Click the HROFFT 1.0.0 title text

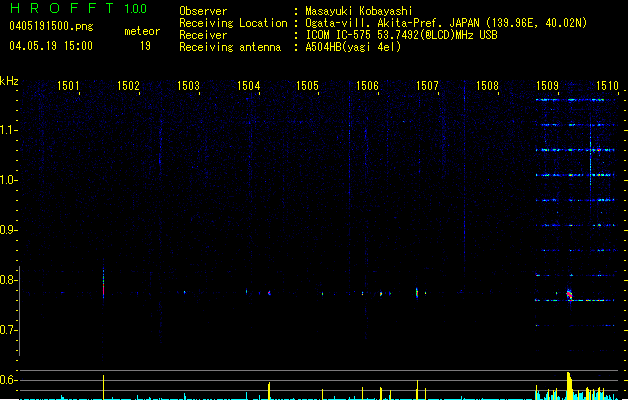coord(79,8)
